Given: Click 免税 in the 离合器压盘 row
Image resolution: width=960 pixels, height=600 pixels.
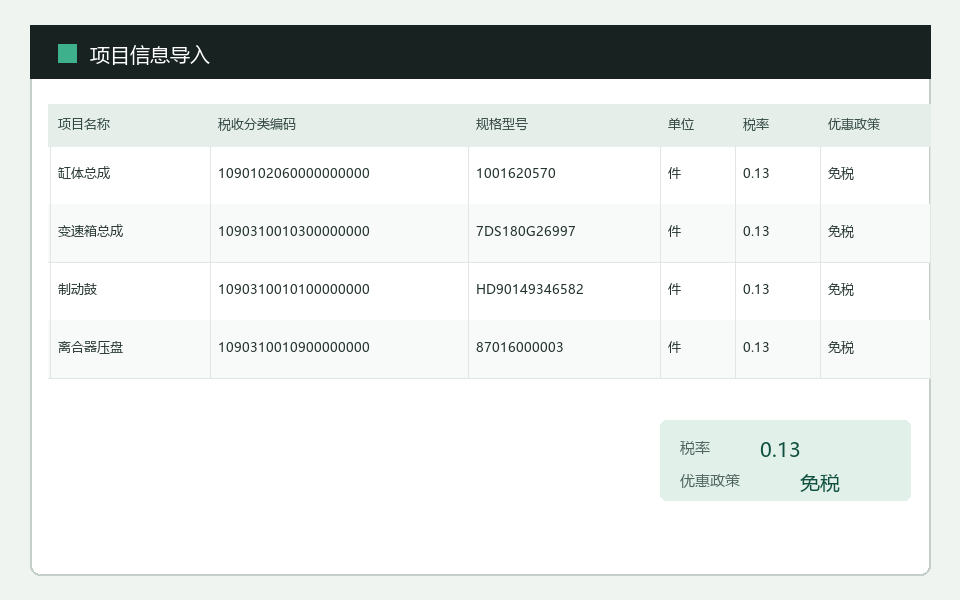Looking at the screenshot, I should click(x=841, y=347).
